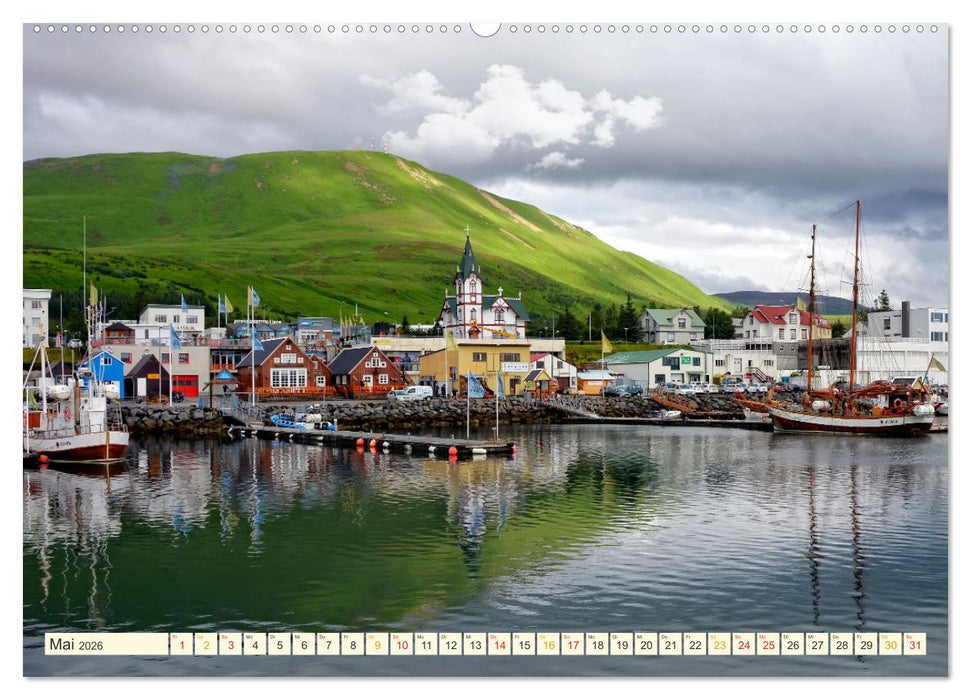
Task: Select day 6 in the calendar row
Action: point(303,644)
